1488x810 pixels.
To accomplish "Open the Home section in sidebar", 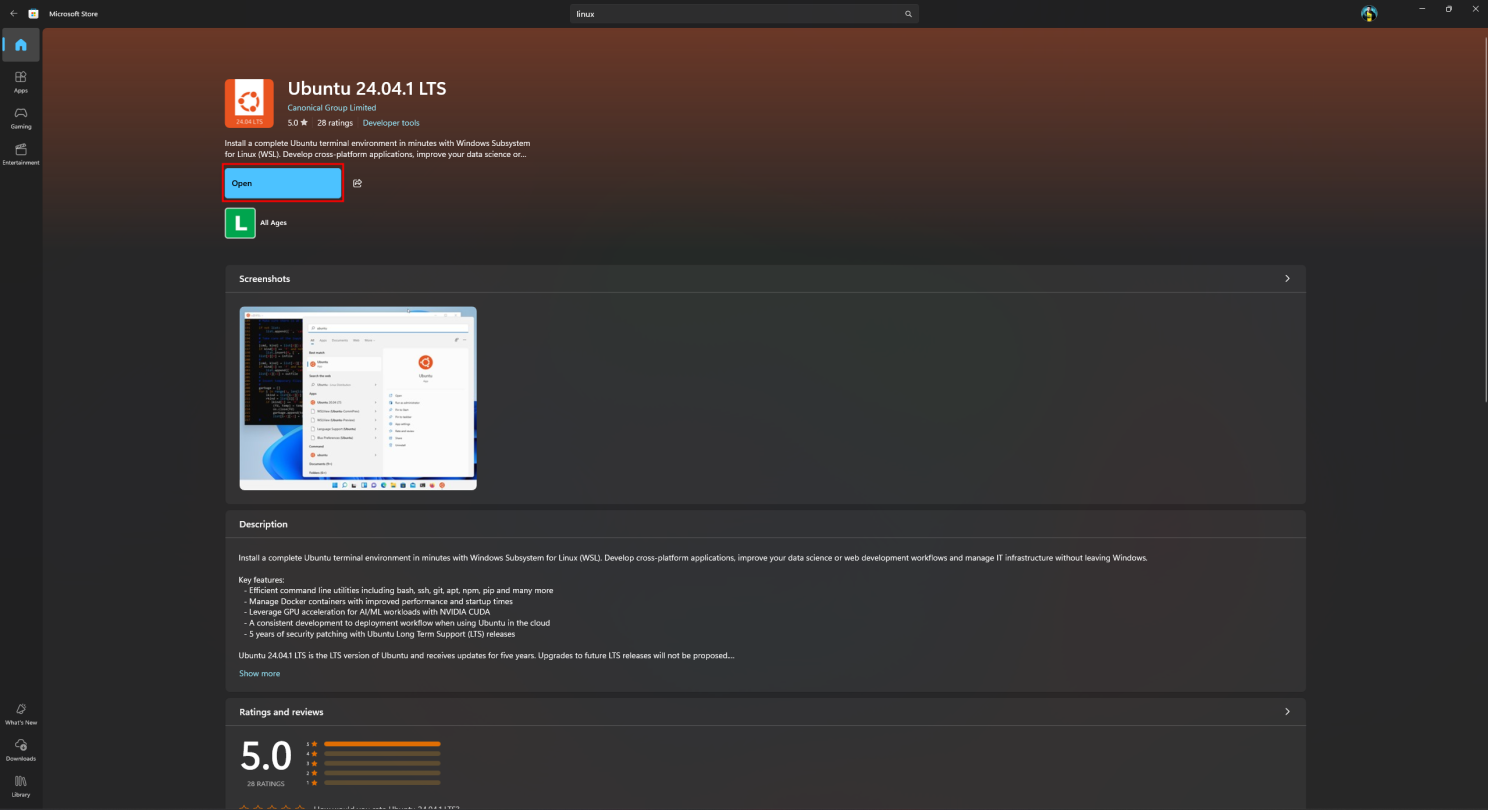I will tap(21, 45).
